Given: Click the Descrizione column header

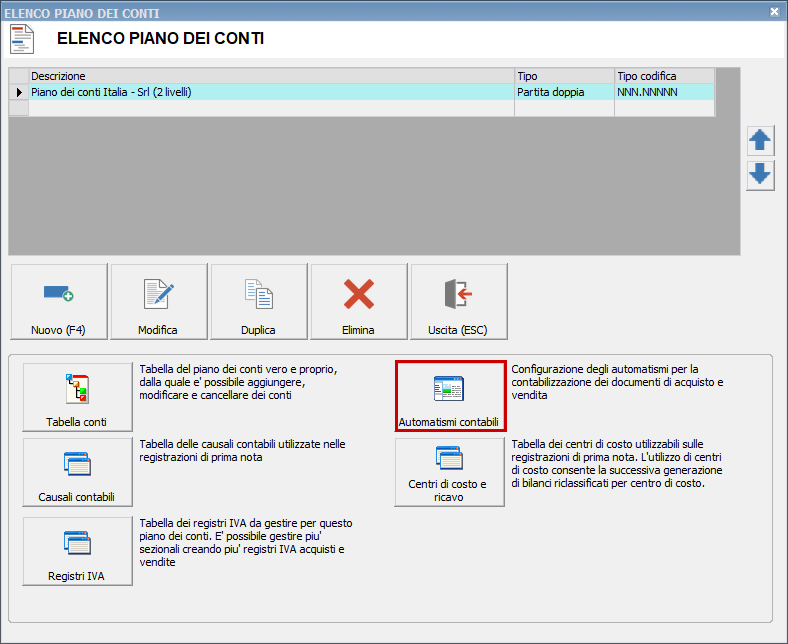Looking at the screenshot, I should 270,76.
